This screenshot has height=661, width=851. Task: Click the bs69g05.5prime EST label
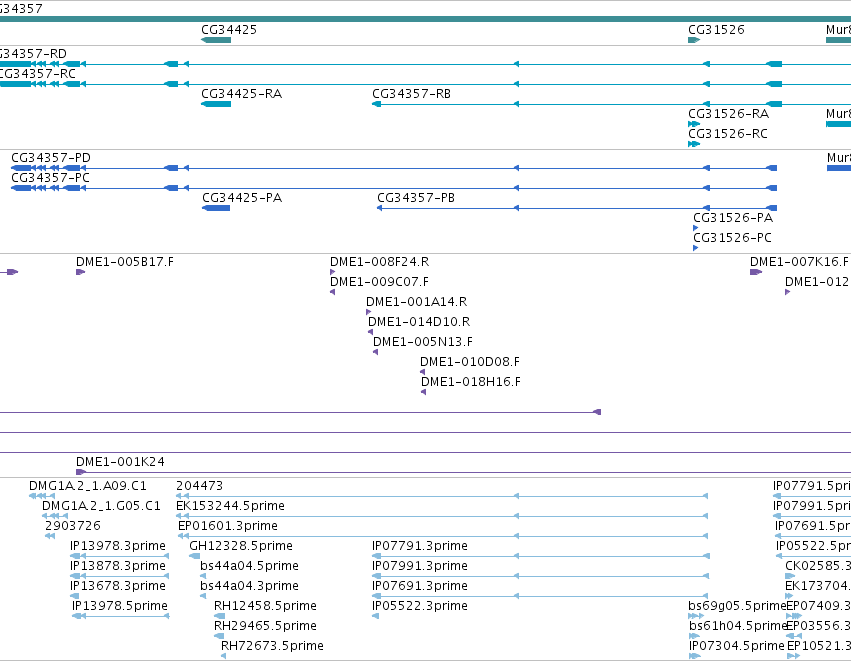point(737,607)
